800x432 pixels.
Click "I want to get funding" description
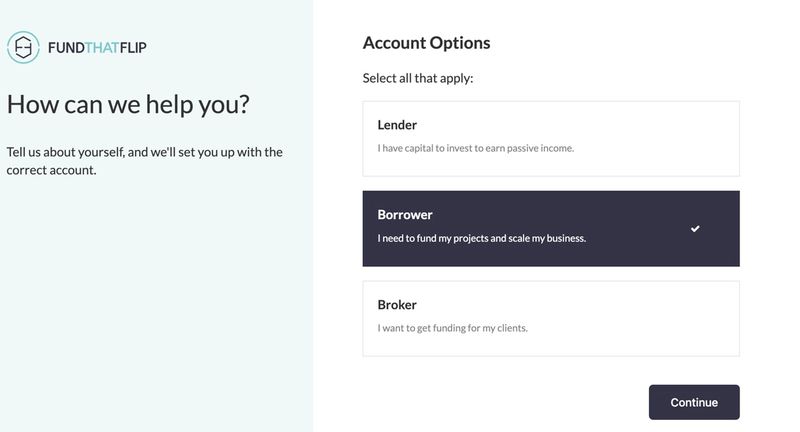[x=452, y=328]
